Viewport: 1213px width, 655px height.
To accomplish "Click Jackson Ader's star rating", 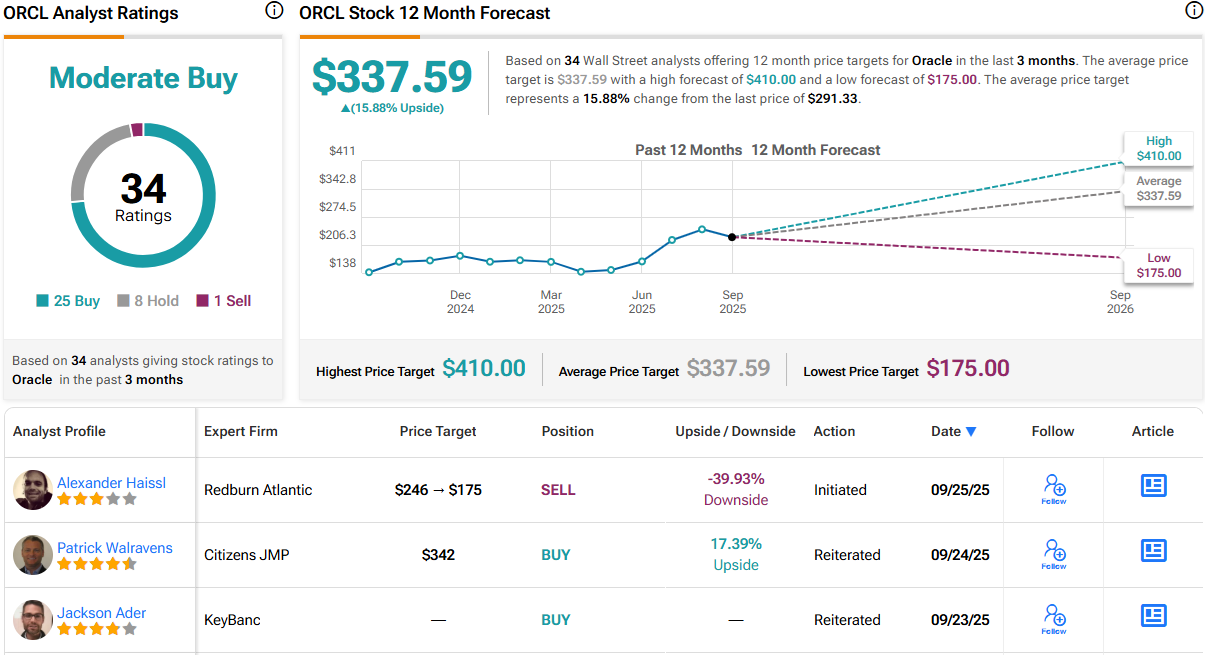I will click(x=96, y=629).
